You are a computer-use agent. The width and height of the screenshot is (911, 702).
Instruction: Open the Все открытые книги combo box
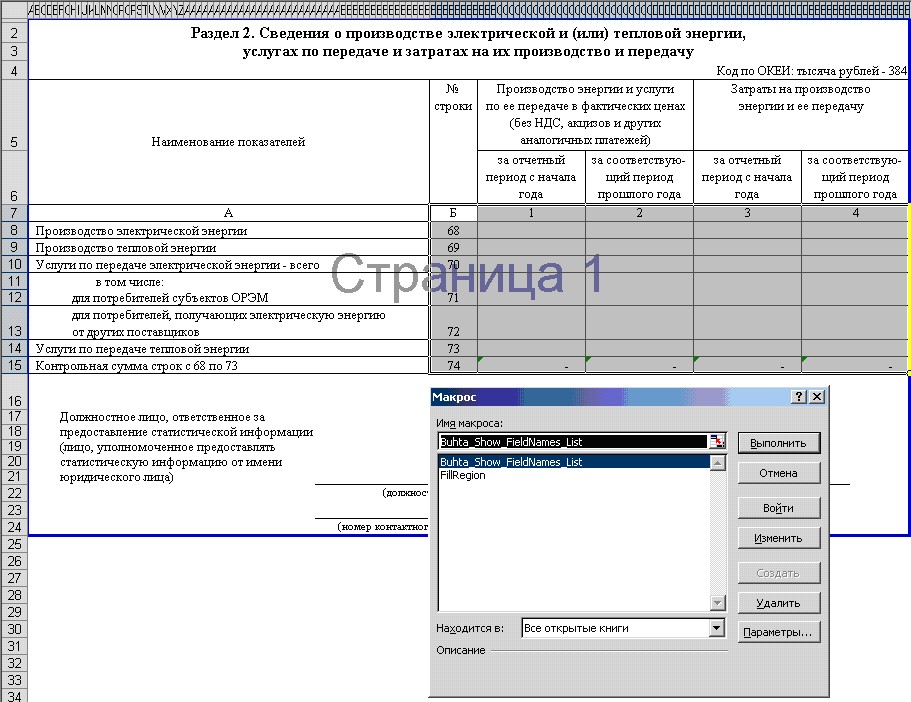[x=623, y=628]
